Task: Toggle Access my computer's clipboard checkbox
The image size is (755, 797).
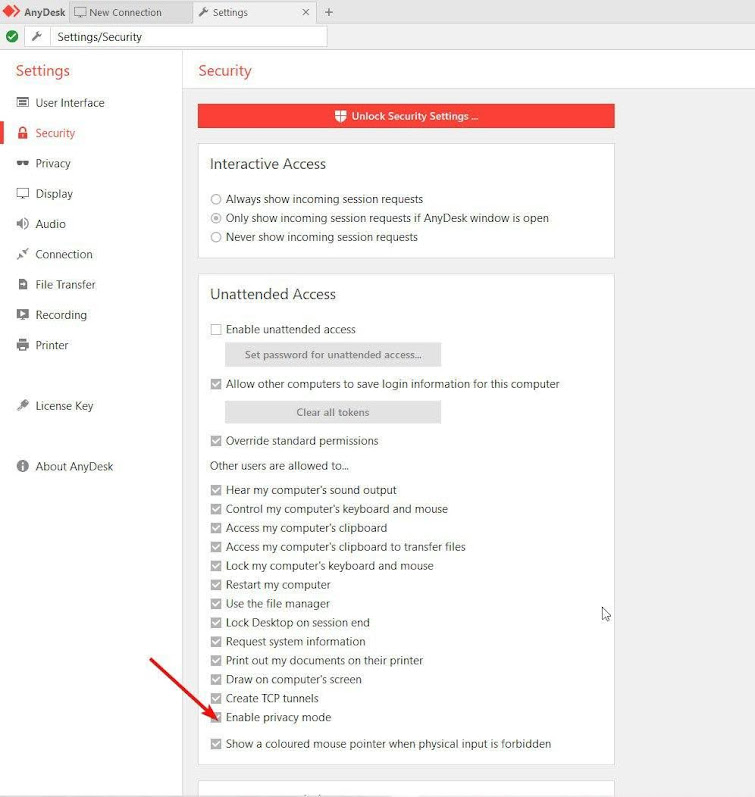Action: tap(216, 528)
